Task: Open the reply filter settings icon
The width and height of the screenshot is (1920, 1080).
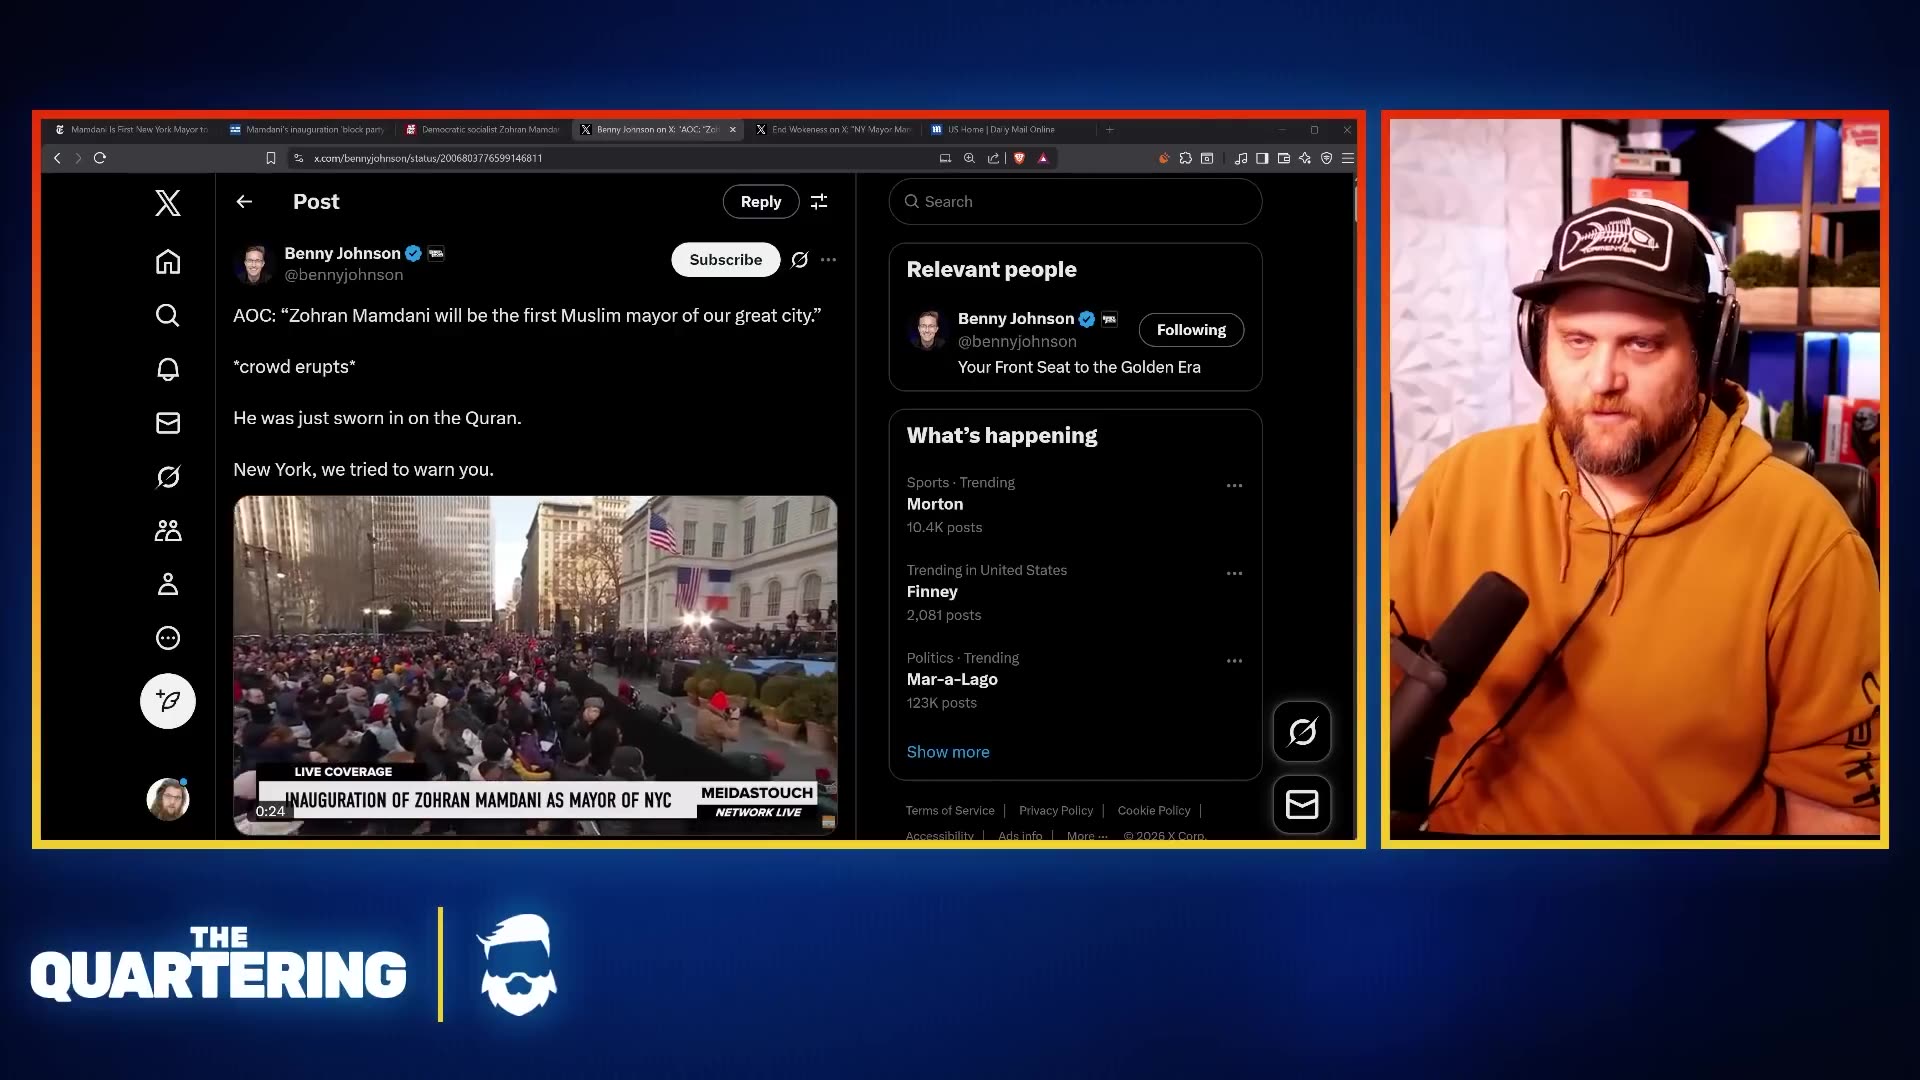Action: [x=819, y=202]
